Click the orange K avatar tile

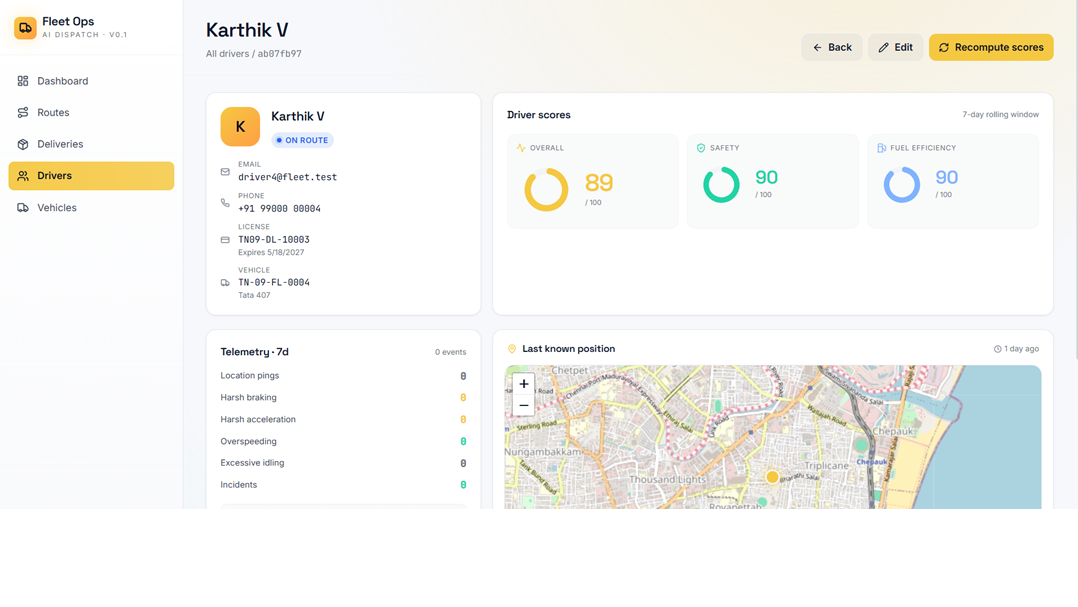coord(240,126)
